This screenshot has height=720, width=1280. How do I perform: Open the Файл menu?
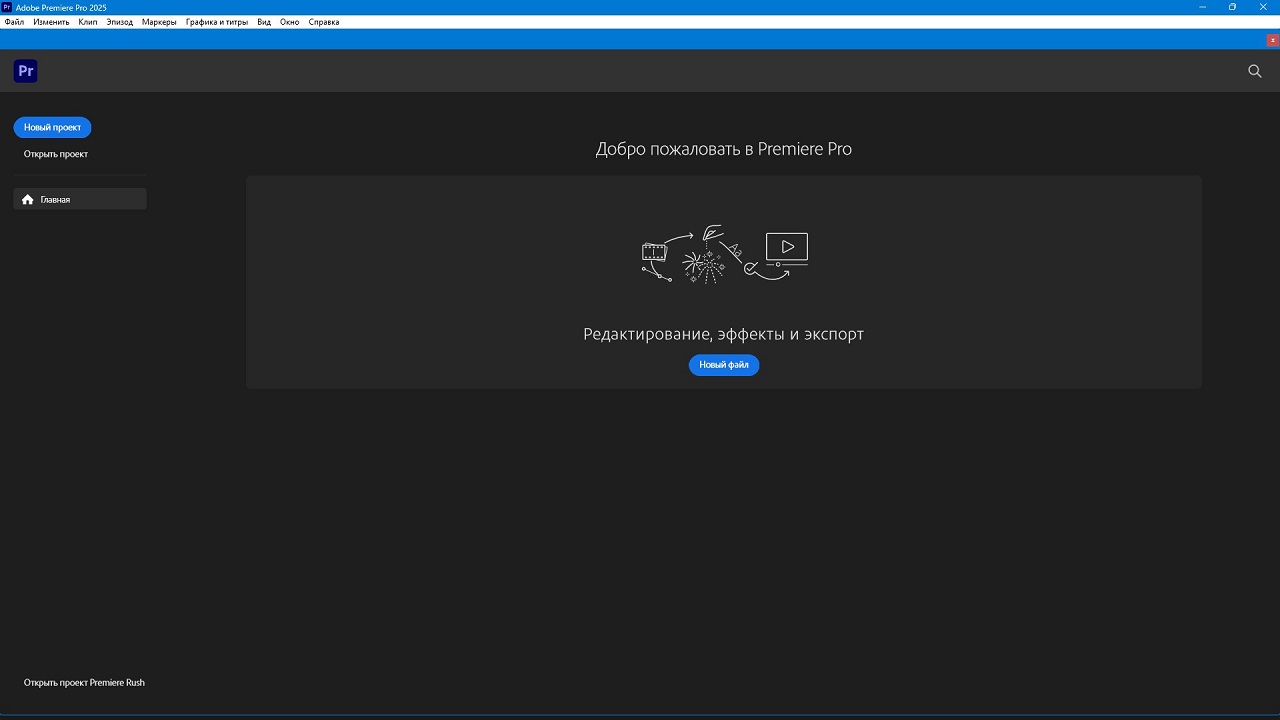point(14,22)
